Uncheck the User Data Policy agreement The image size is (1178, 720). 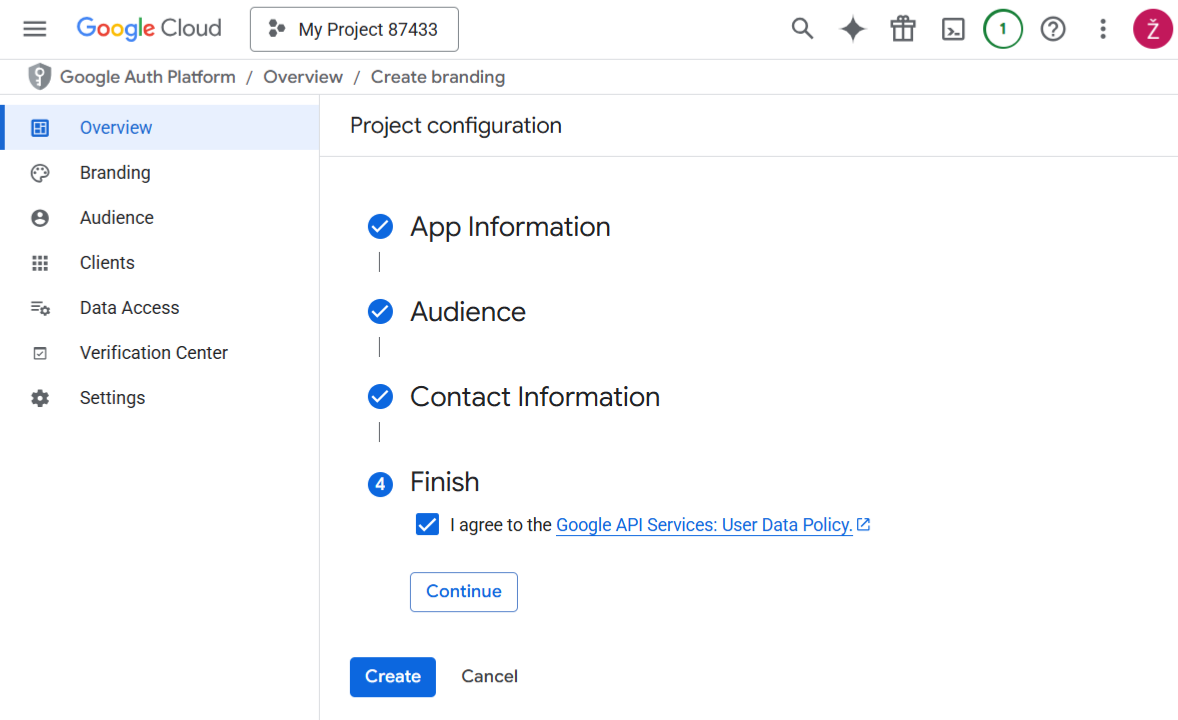tap(427, 524)
